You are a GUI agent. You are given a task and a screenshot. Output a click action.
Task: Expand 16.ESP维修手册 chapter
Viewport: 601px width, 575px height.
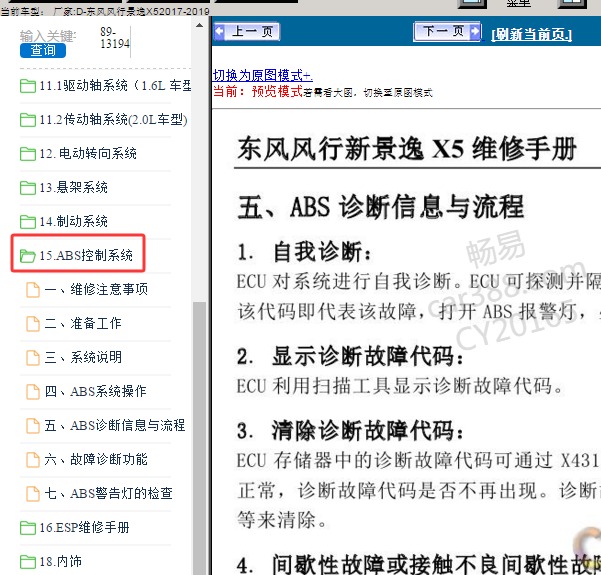click(x=84, y=527)
